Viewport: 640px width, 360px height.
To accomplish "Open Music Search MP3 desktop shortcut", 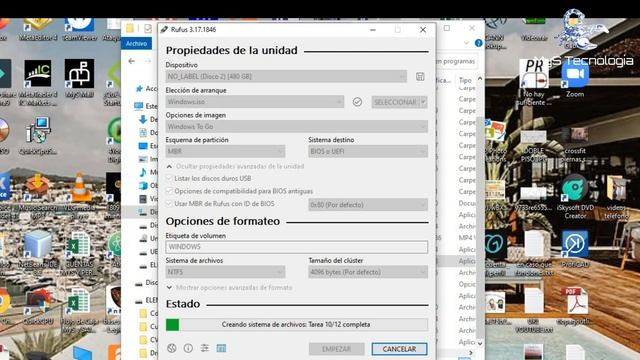I will (x=37, y=195).
